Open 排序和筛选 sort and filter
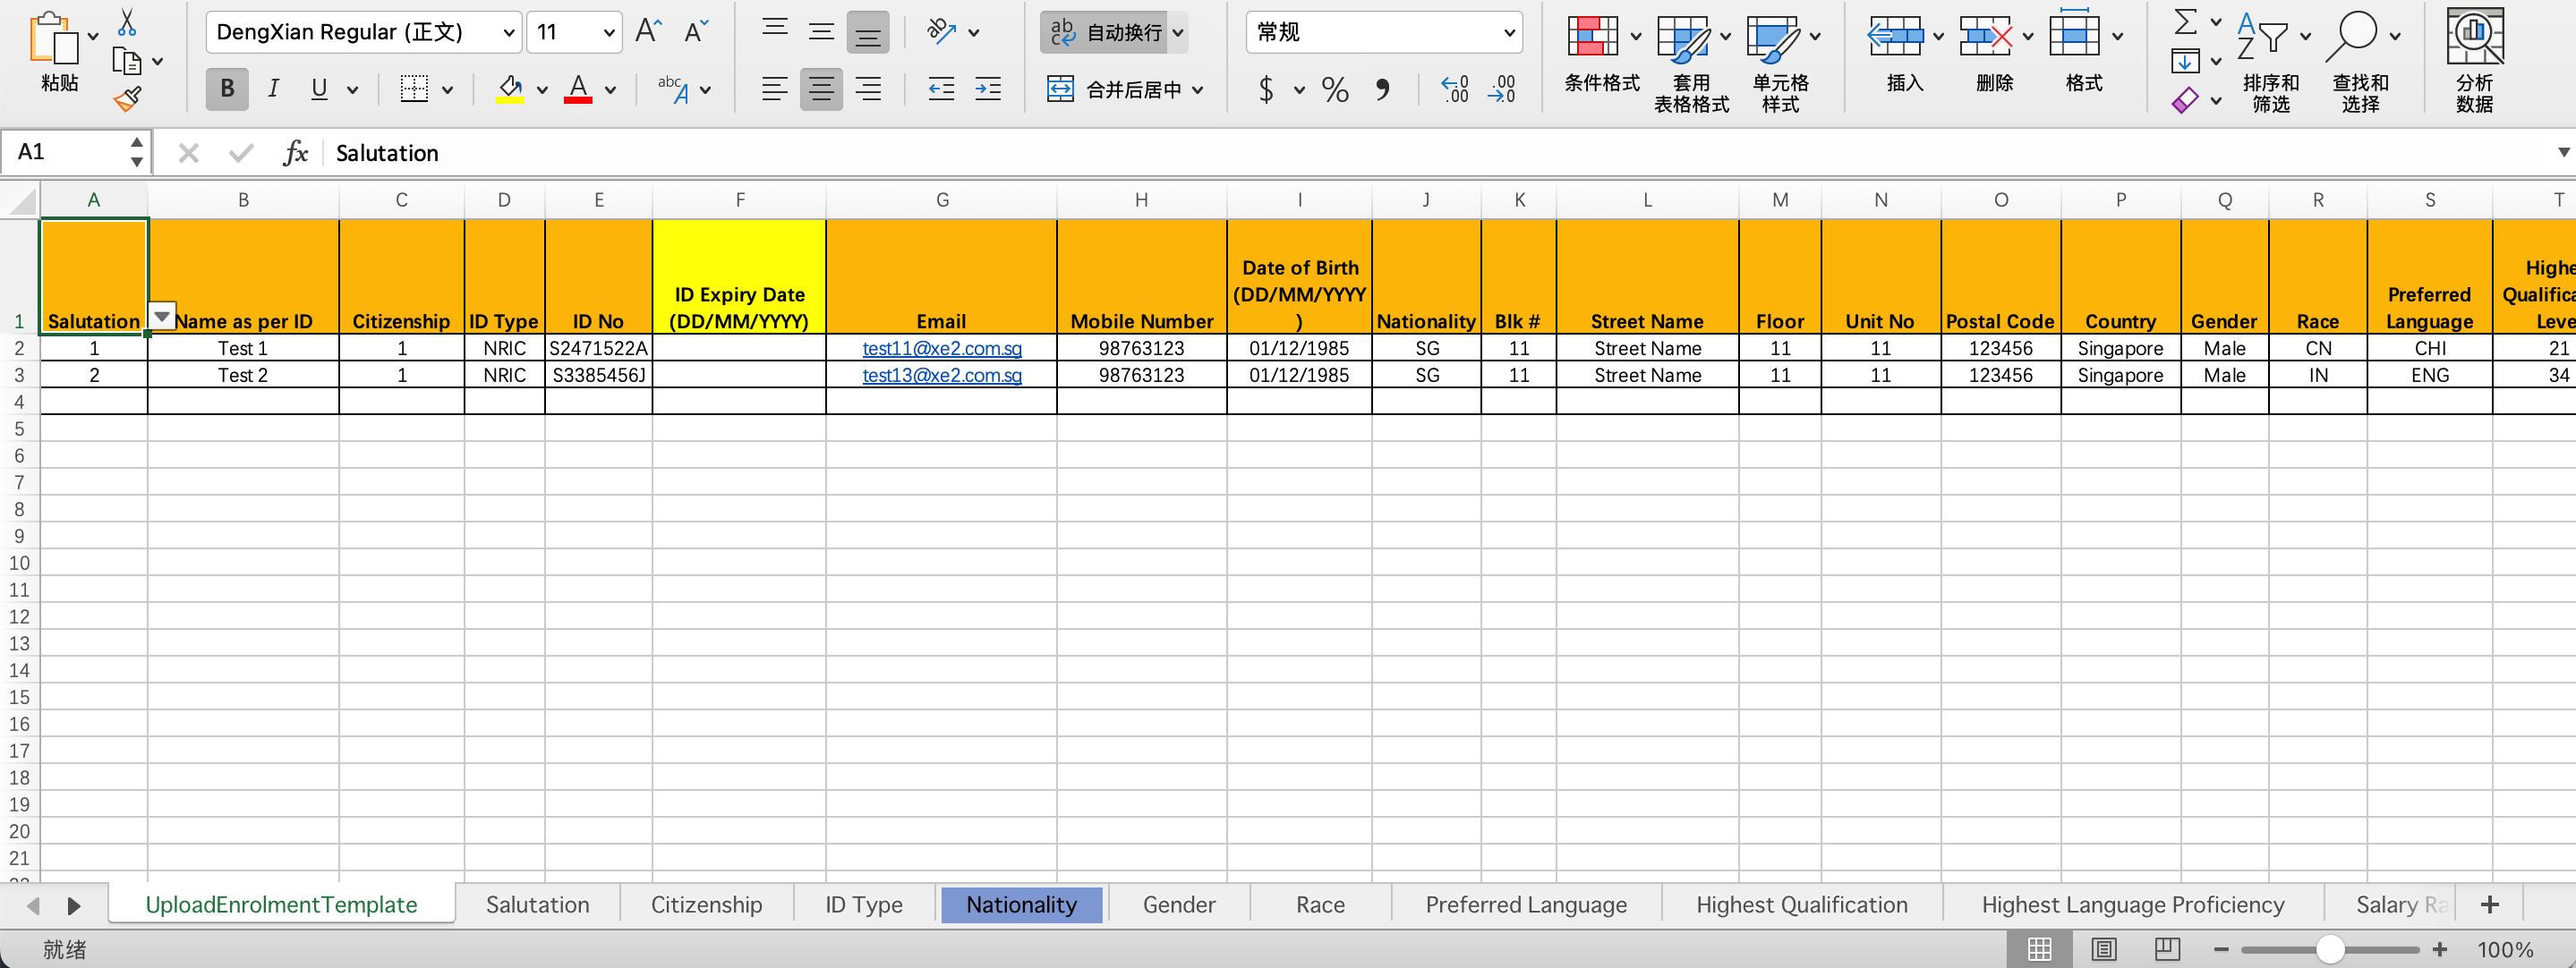Viewport: 2576px width, 968px height. click(x=2271, y=64)
